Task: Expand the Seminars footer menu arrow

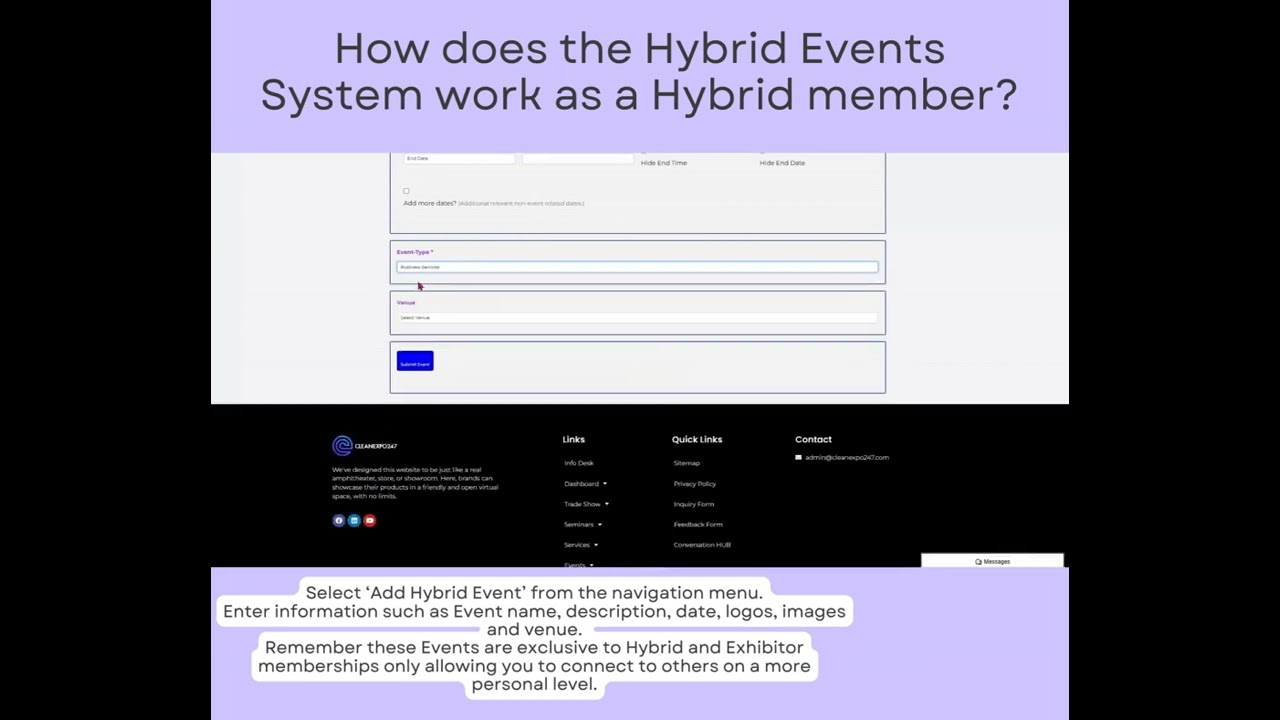Action: click(x=599, y=525)
